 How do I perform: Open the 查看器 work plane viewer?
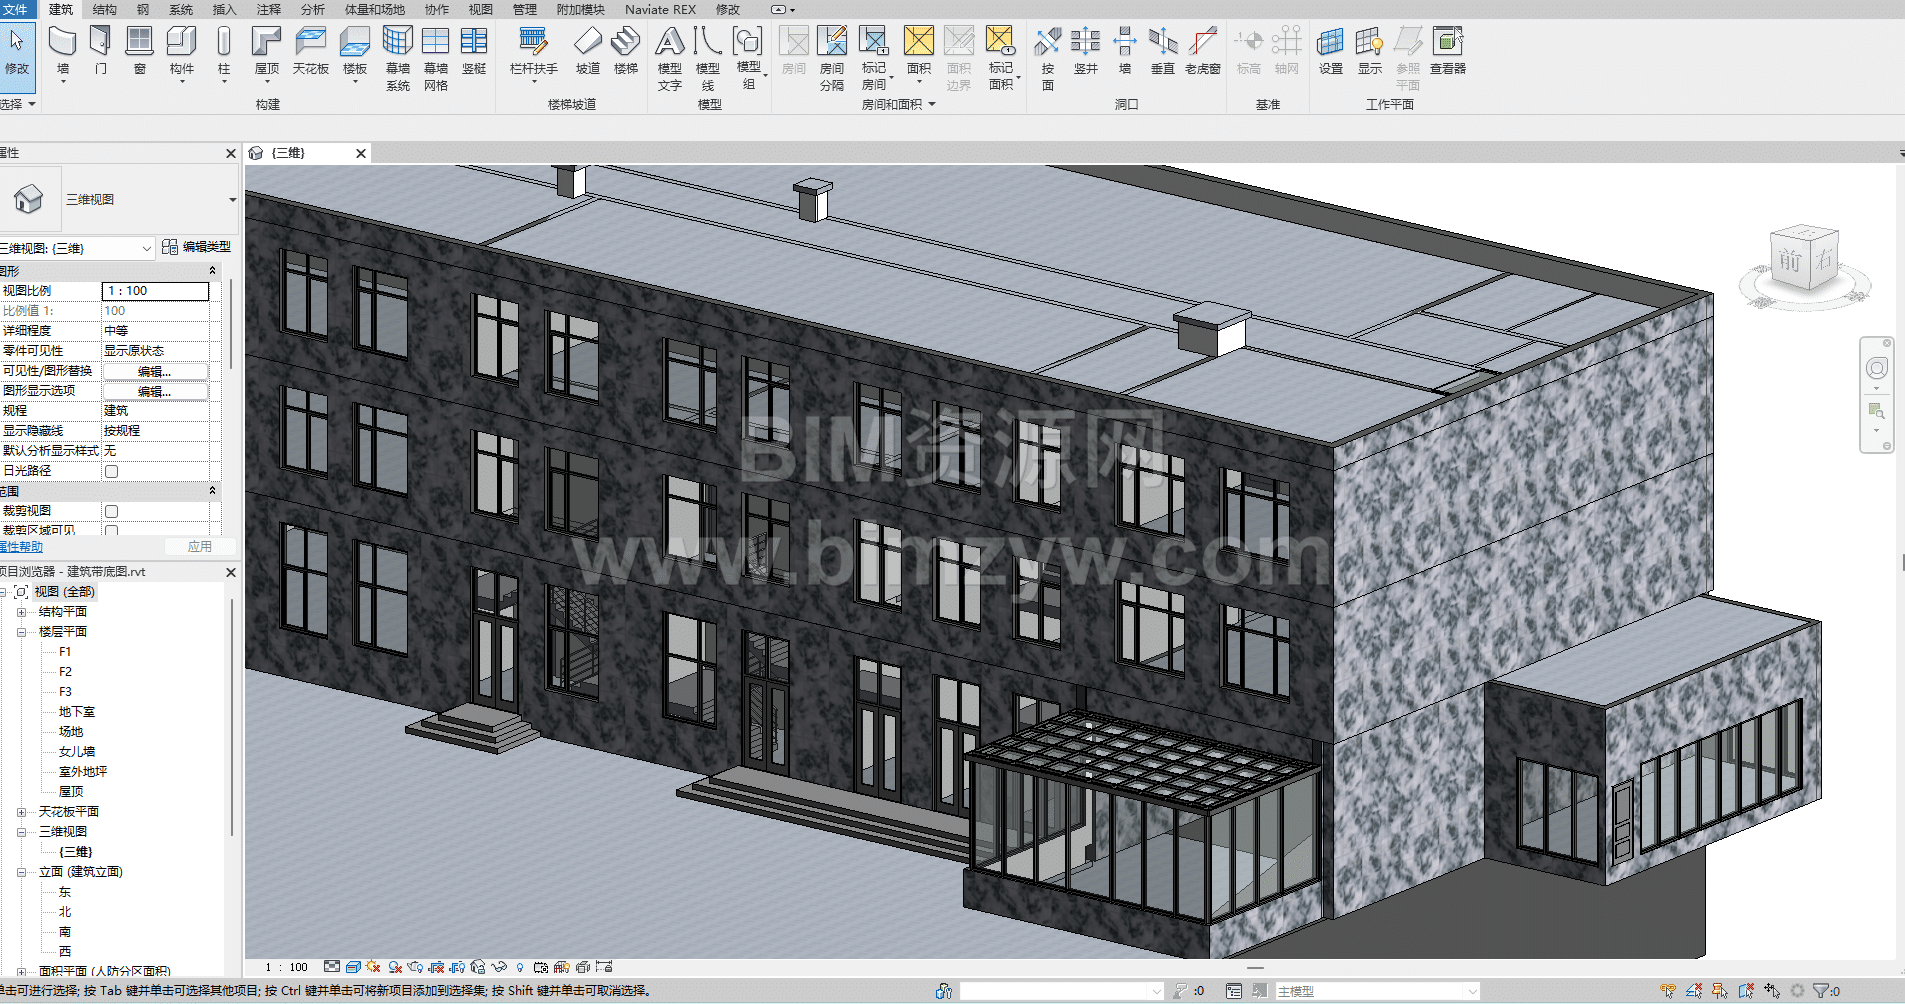pos(1447,50)
